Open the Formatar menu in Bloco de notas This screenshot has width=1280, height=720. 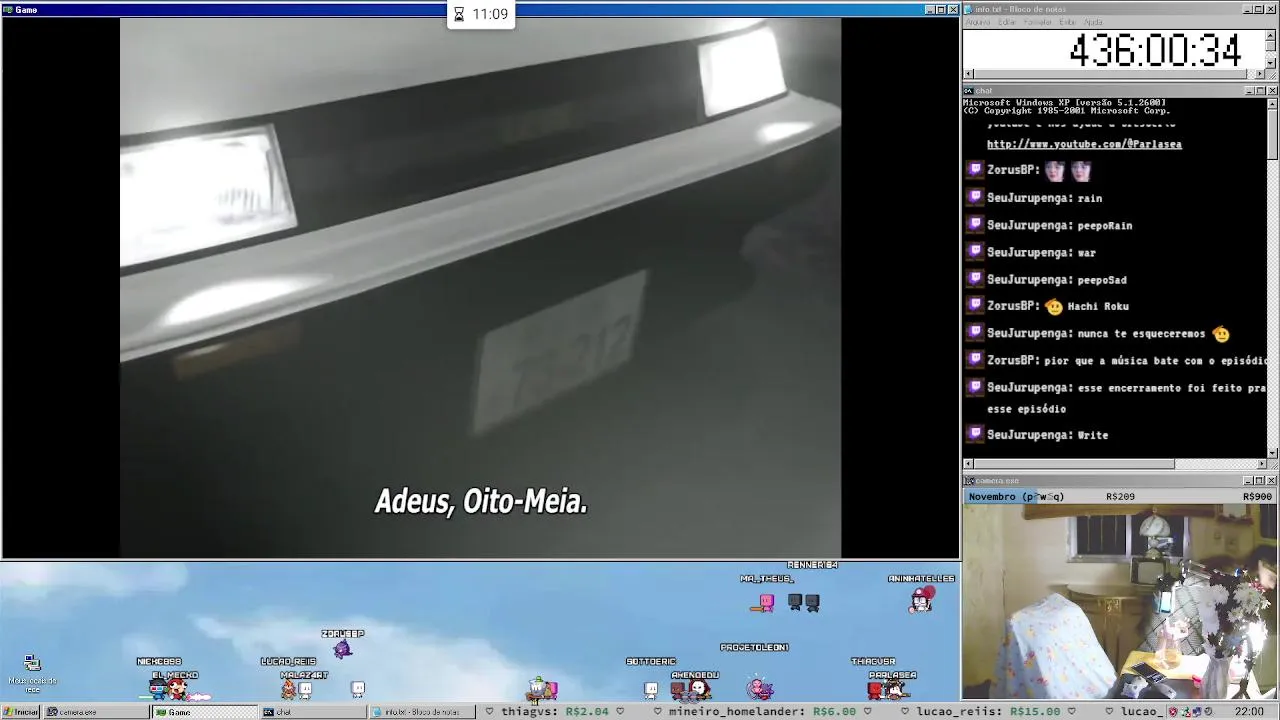coord(1038,22)
